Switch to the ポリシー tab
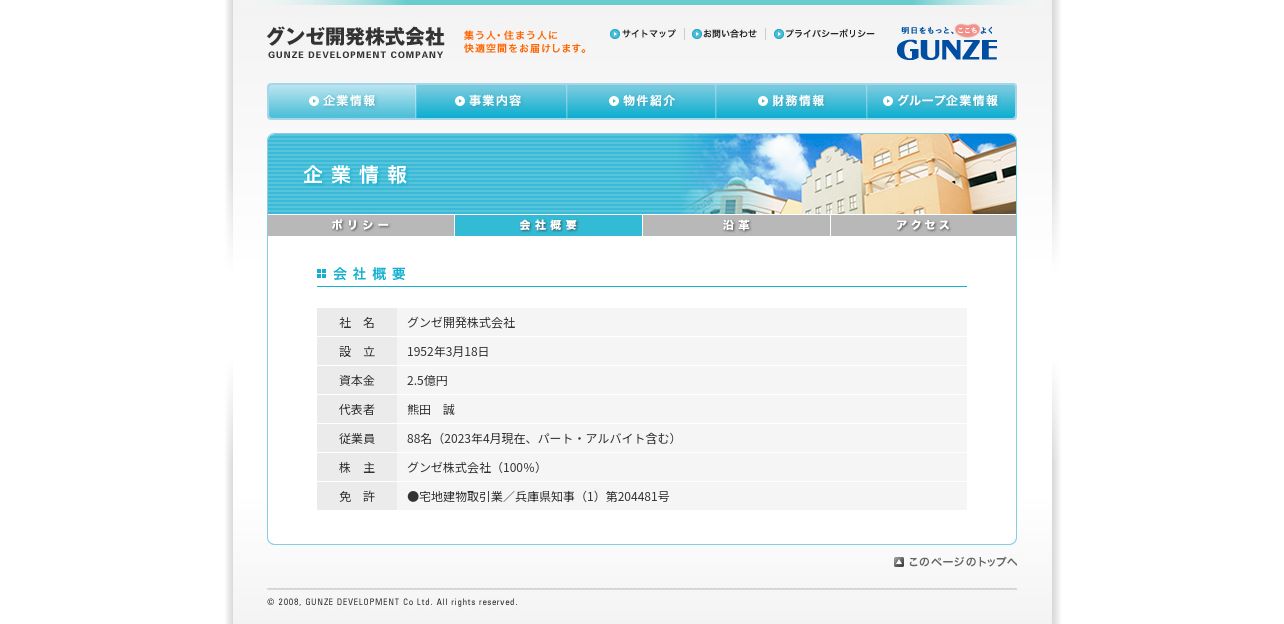This screenshot has height=624, width=1284. [361, 225]
